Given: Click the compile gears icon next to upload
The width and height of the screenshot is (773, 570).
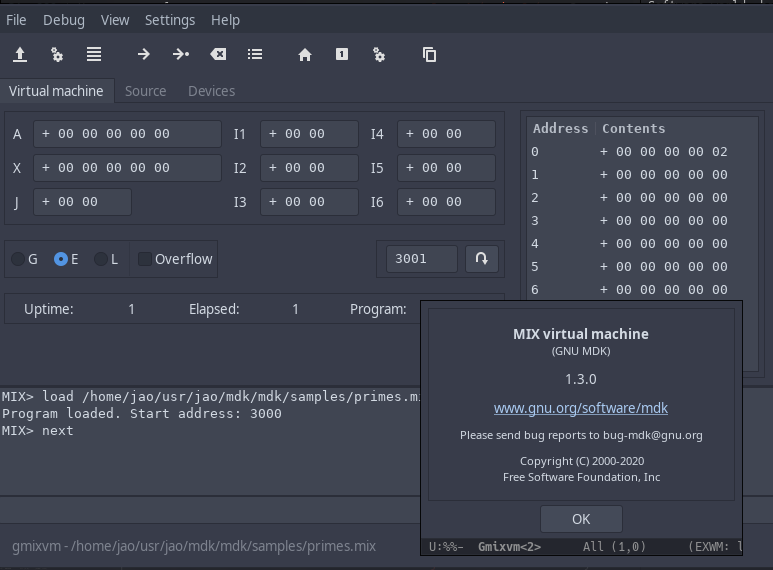Looking at the screenshot, I should [57, 54].
